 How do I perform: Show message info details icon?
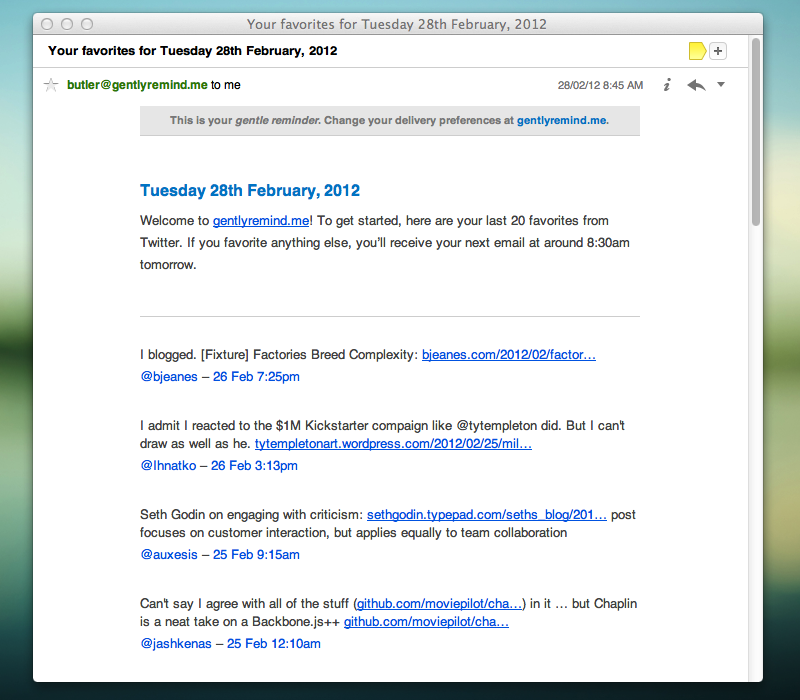coord(667,85)
